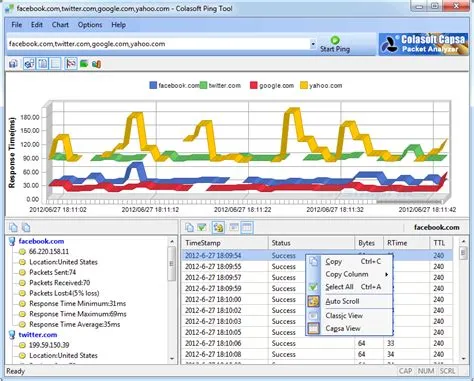Toggle the grid toolbar icon beside page icon
Screen dimensions: 474x381
point(55,63)
